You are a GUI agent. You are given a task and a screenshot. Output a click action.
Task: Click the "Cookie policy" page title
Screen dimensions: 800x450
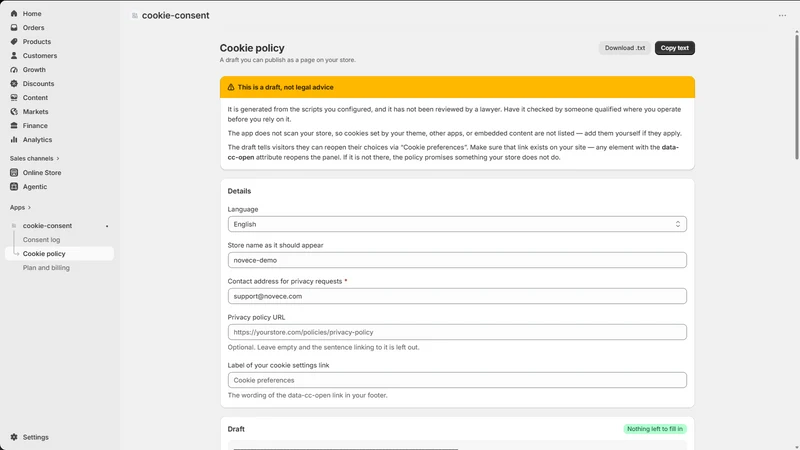point(252,48)
